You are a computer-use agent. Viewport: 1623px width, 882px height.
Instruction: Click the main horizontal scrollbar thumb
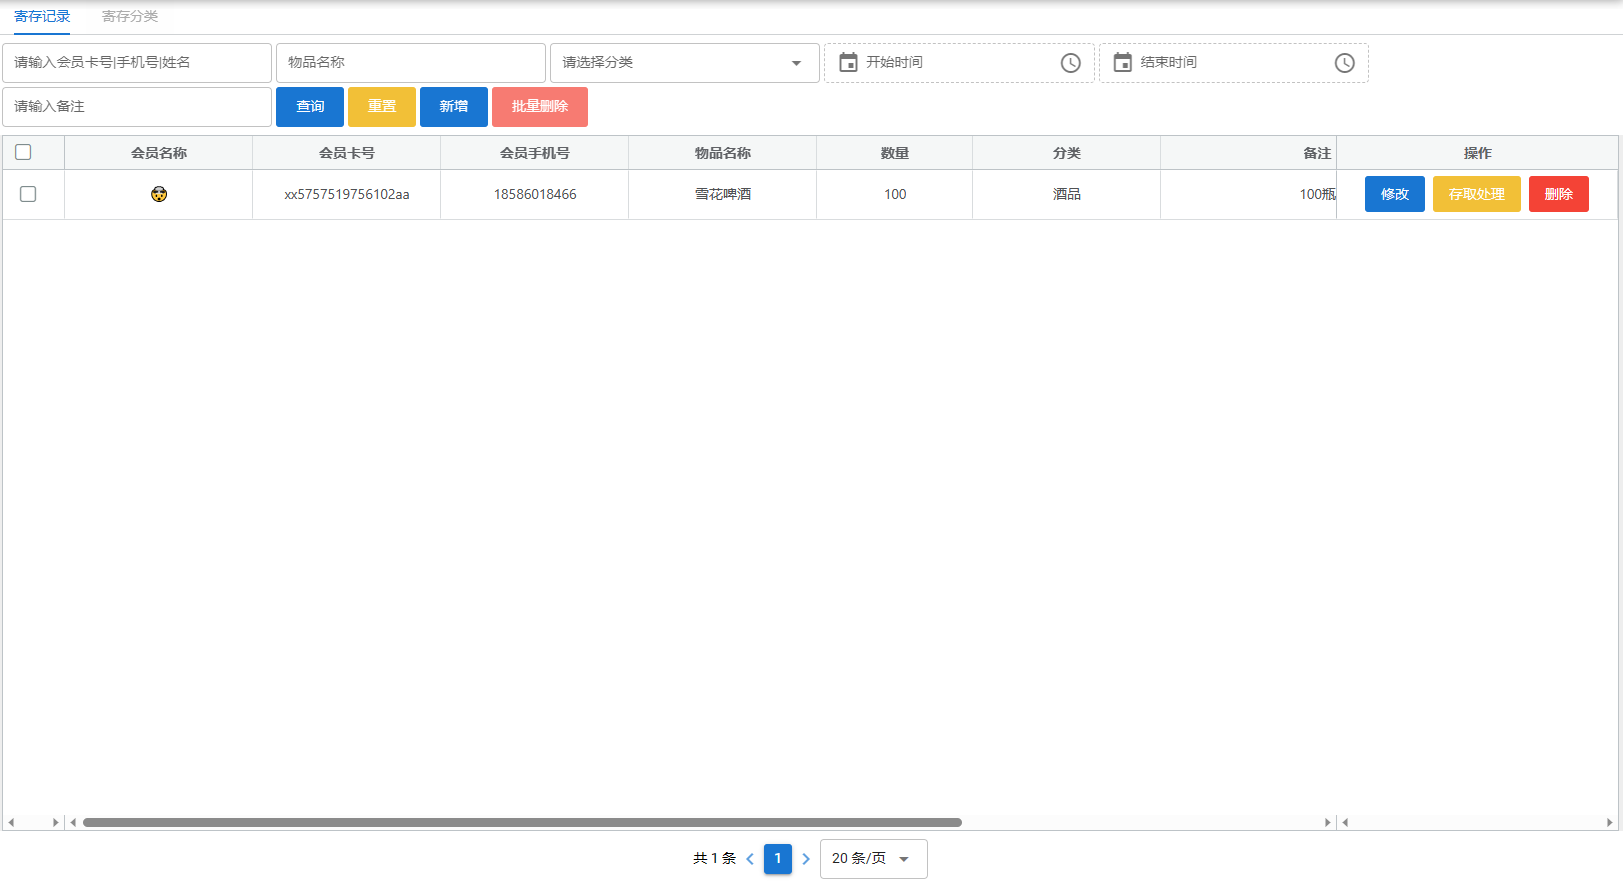[522, 822]
